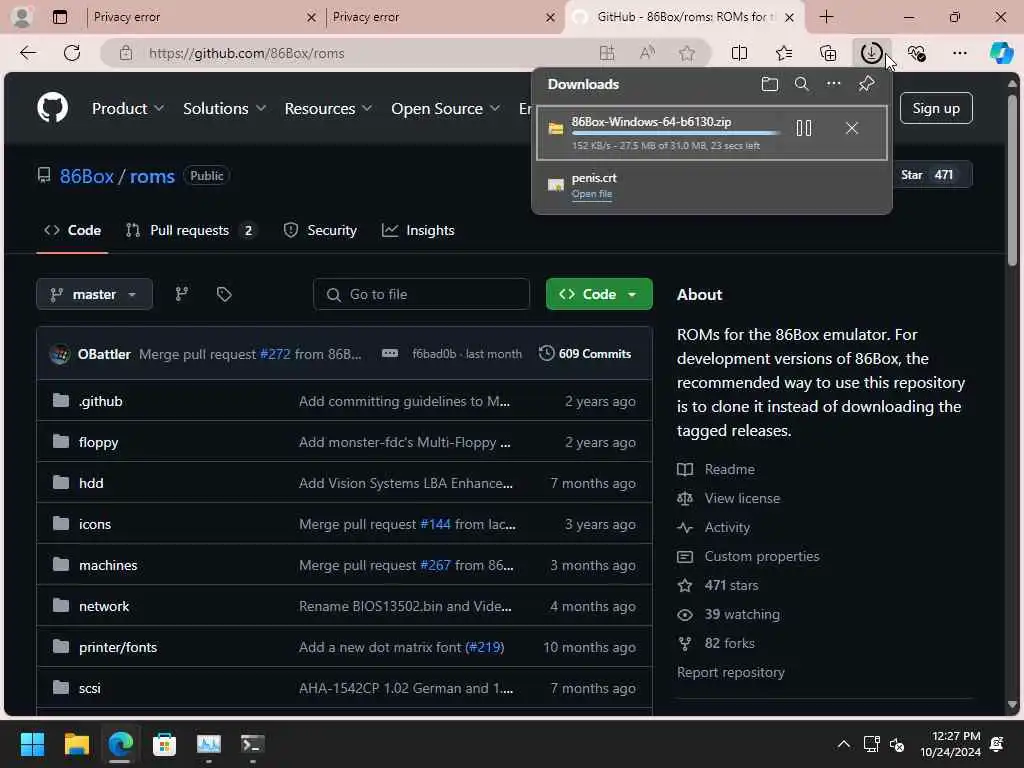Expand the Product menu
The width and height of the screenshot is (1024, 768).
pyautogui.click(x=127, y=108)
